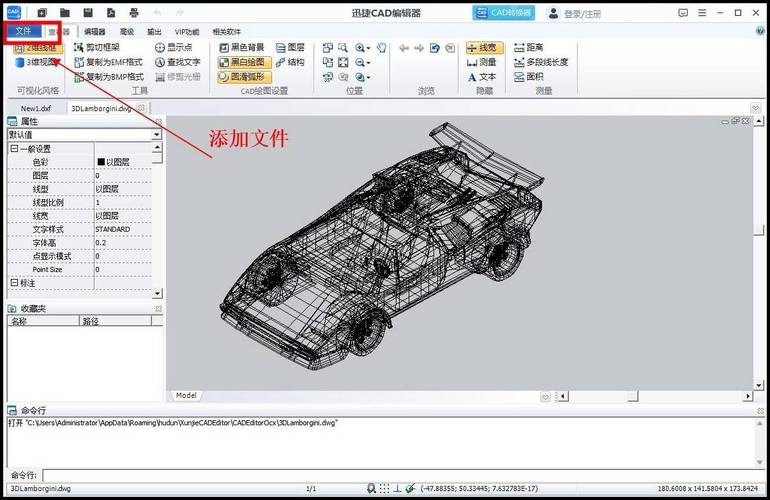Open the feedback message icon in title bar
The height and width of the screenshot is (500, 770).
pos(683,13)
